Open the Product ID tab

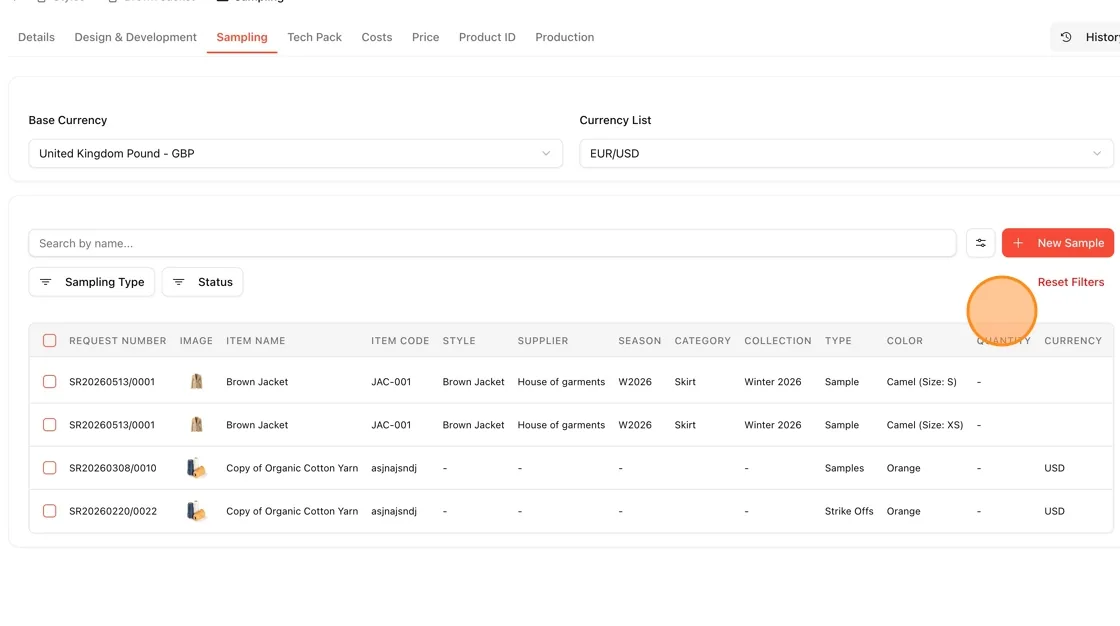click(487, 37)
